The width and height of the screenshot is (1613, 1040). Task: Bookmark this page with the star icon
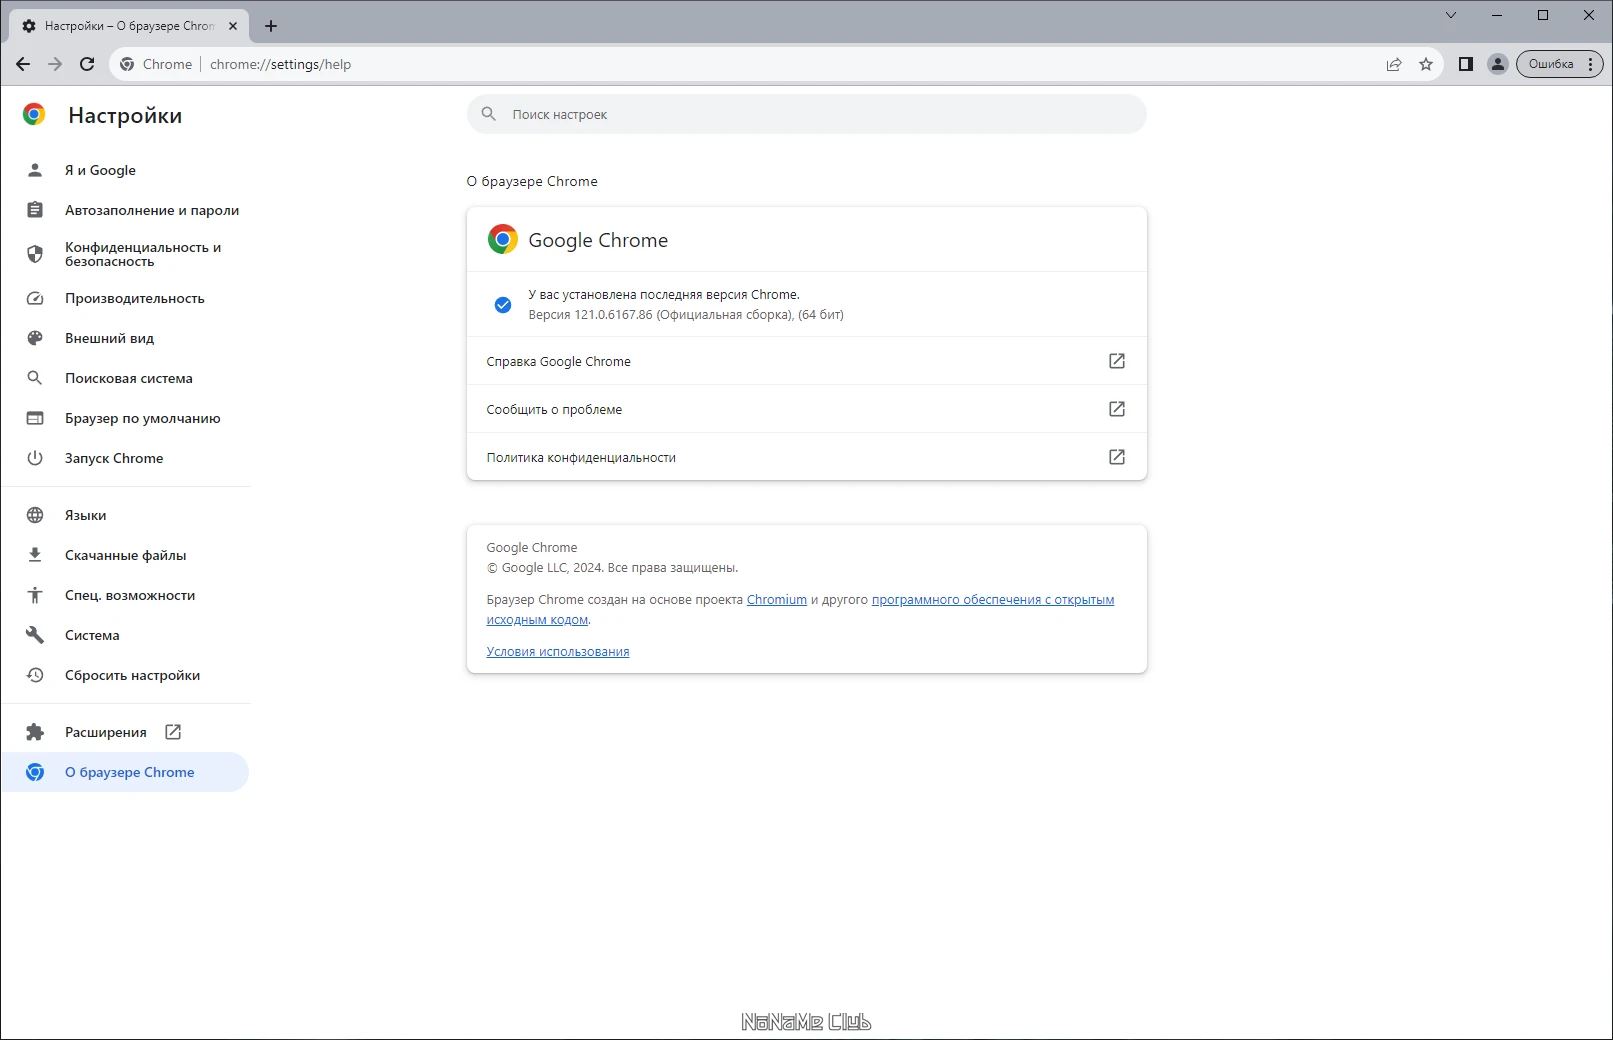coord(1426,64)
